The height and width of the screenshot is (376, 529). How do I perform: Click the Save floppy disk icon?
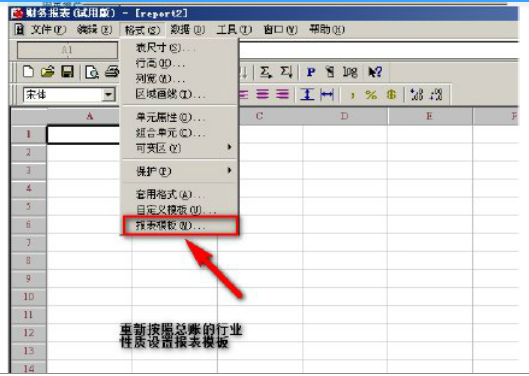[x=67, y=72]
